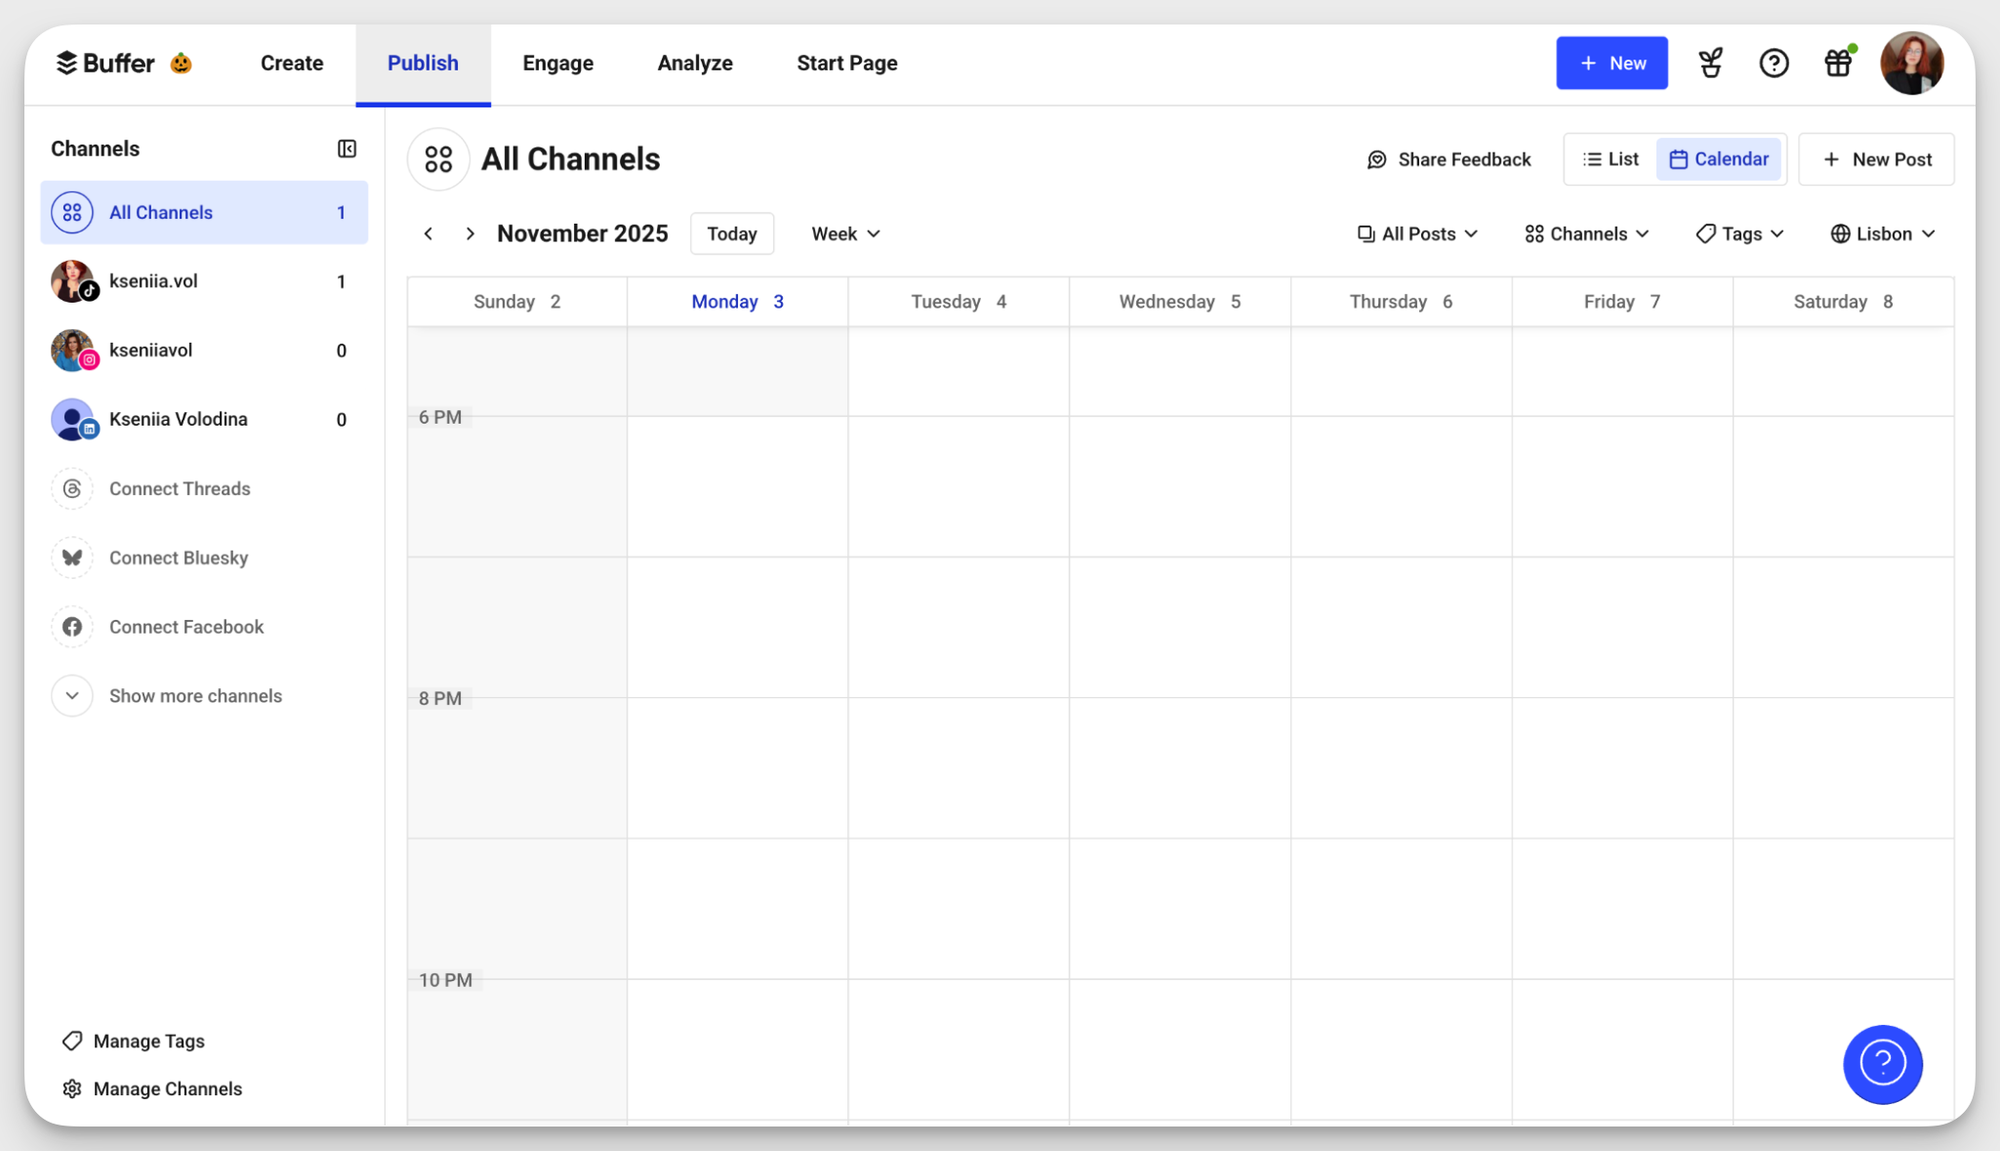Expand the Tags filter dropdown

(x=1739, y=233)
